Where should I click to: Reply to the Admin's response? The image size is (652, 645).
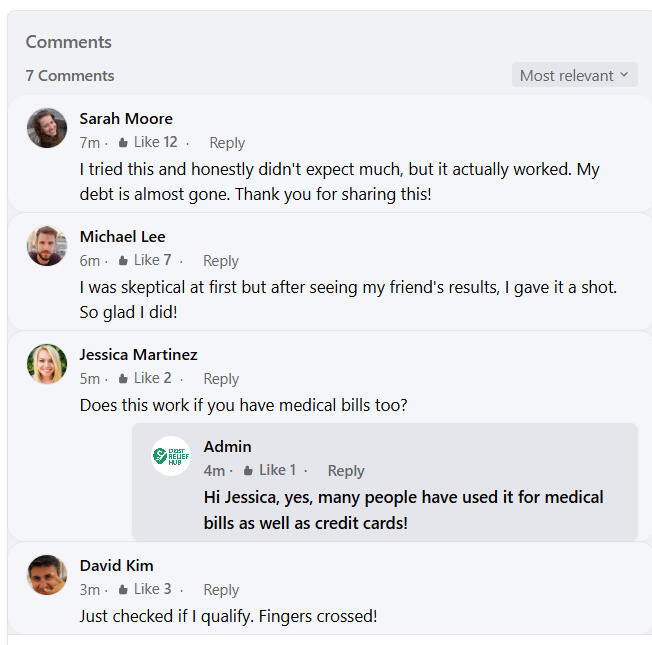(x=346, y=471)
